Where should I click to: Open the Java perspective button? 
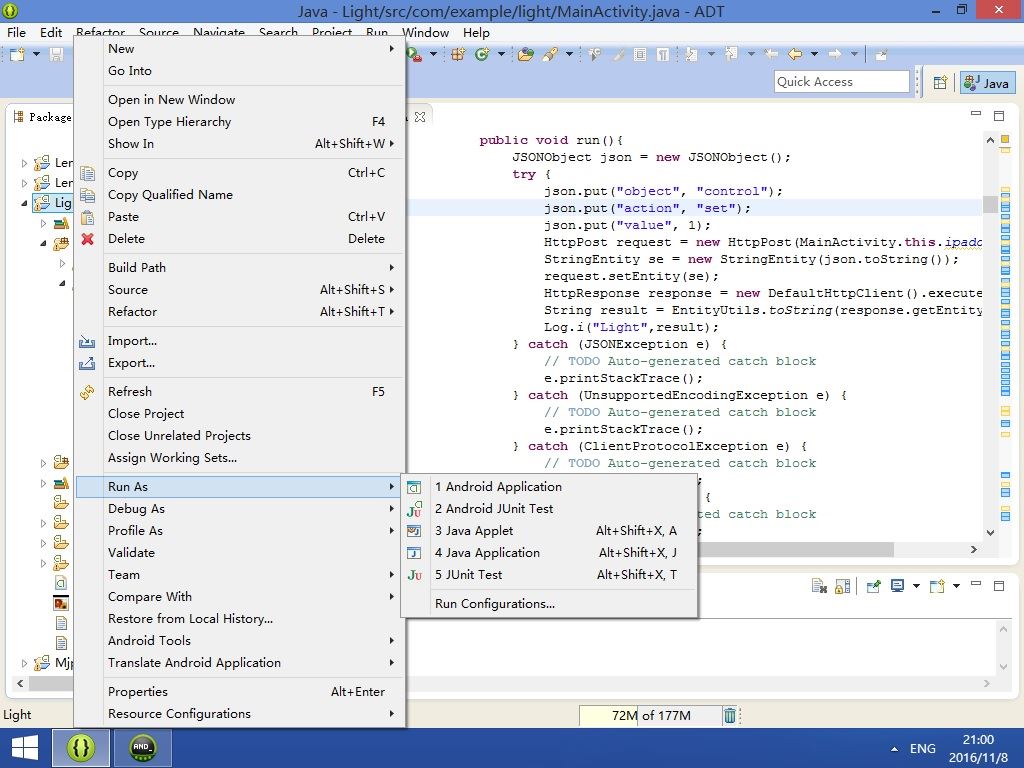coord(988,83)
